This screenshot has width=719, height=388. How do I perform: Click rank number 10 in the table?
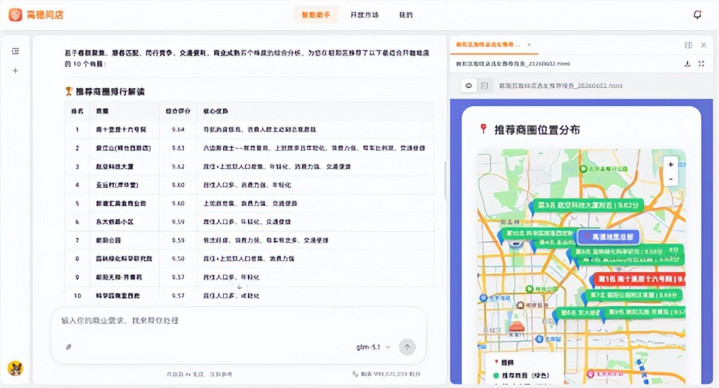pyautogui.click(x=77, y=296)
